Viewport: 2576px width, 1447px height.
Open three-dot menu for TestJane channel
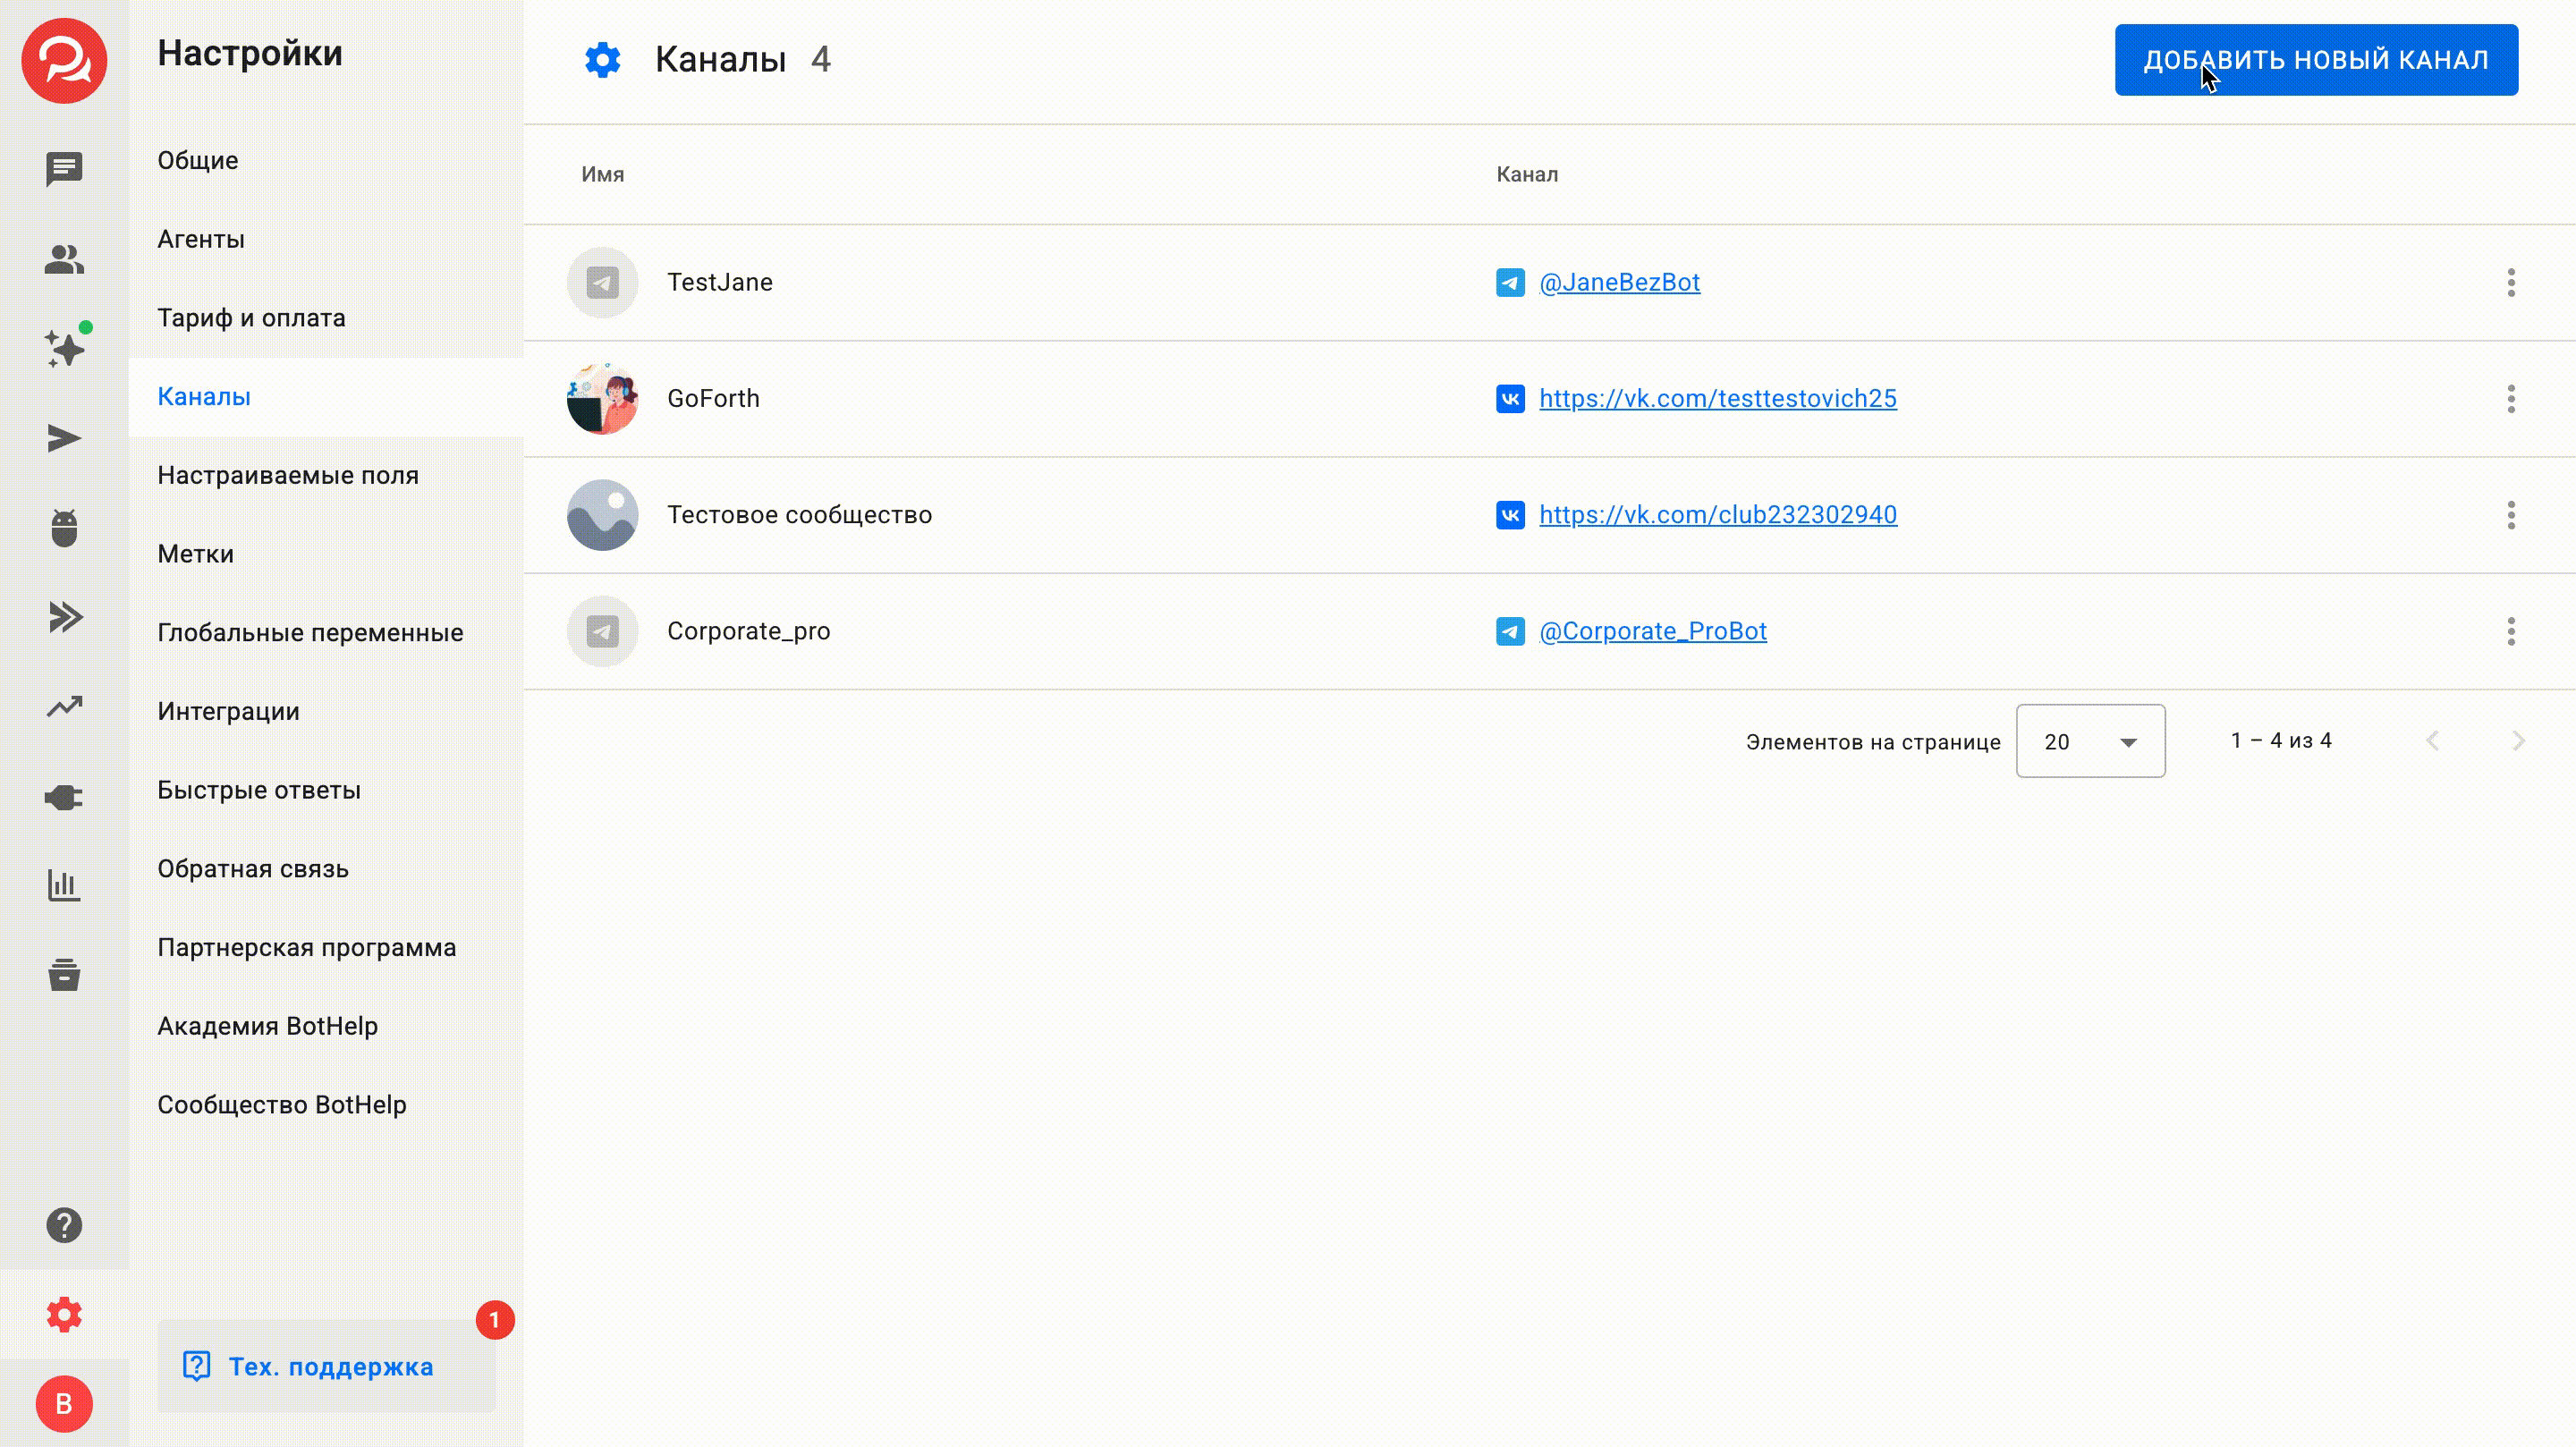coord(2510,283)
